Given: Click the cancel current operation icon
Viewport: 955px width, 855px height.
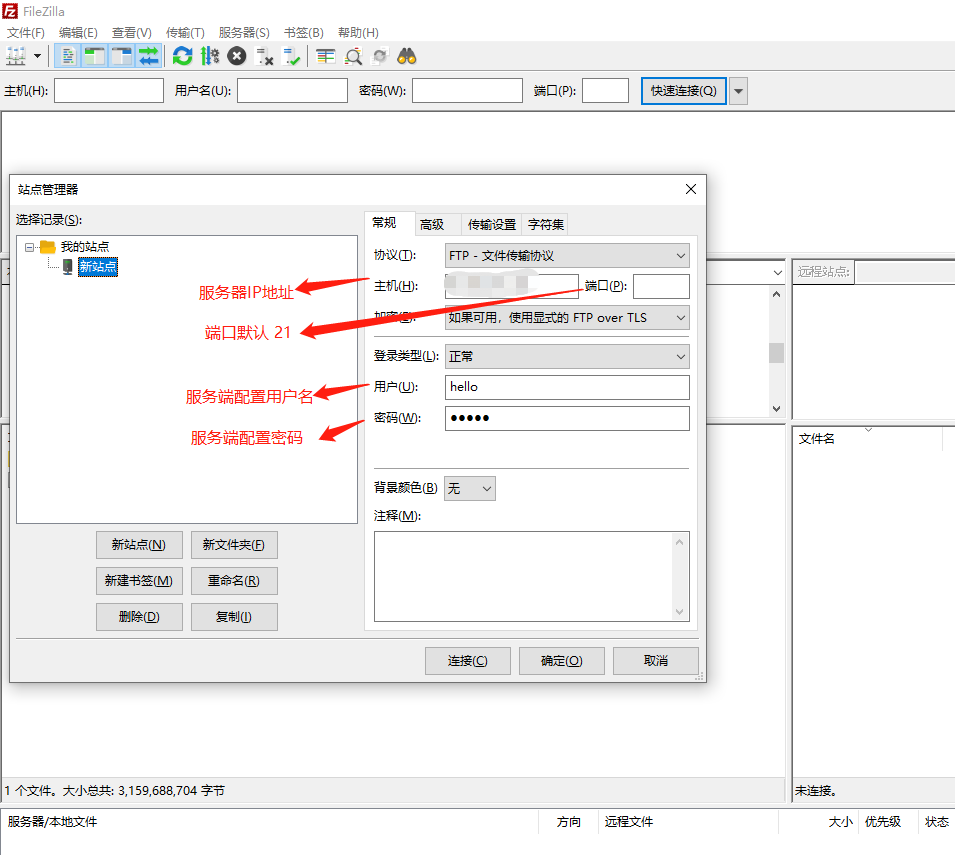Looking at the screenshot, I should click(237, 57).
